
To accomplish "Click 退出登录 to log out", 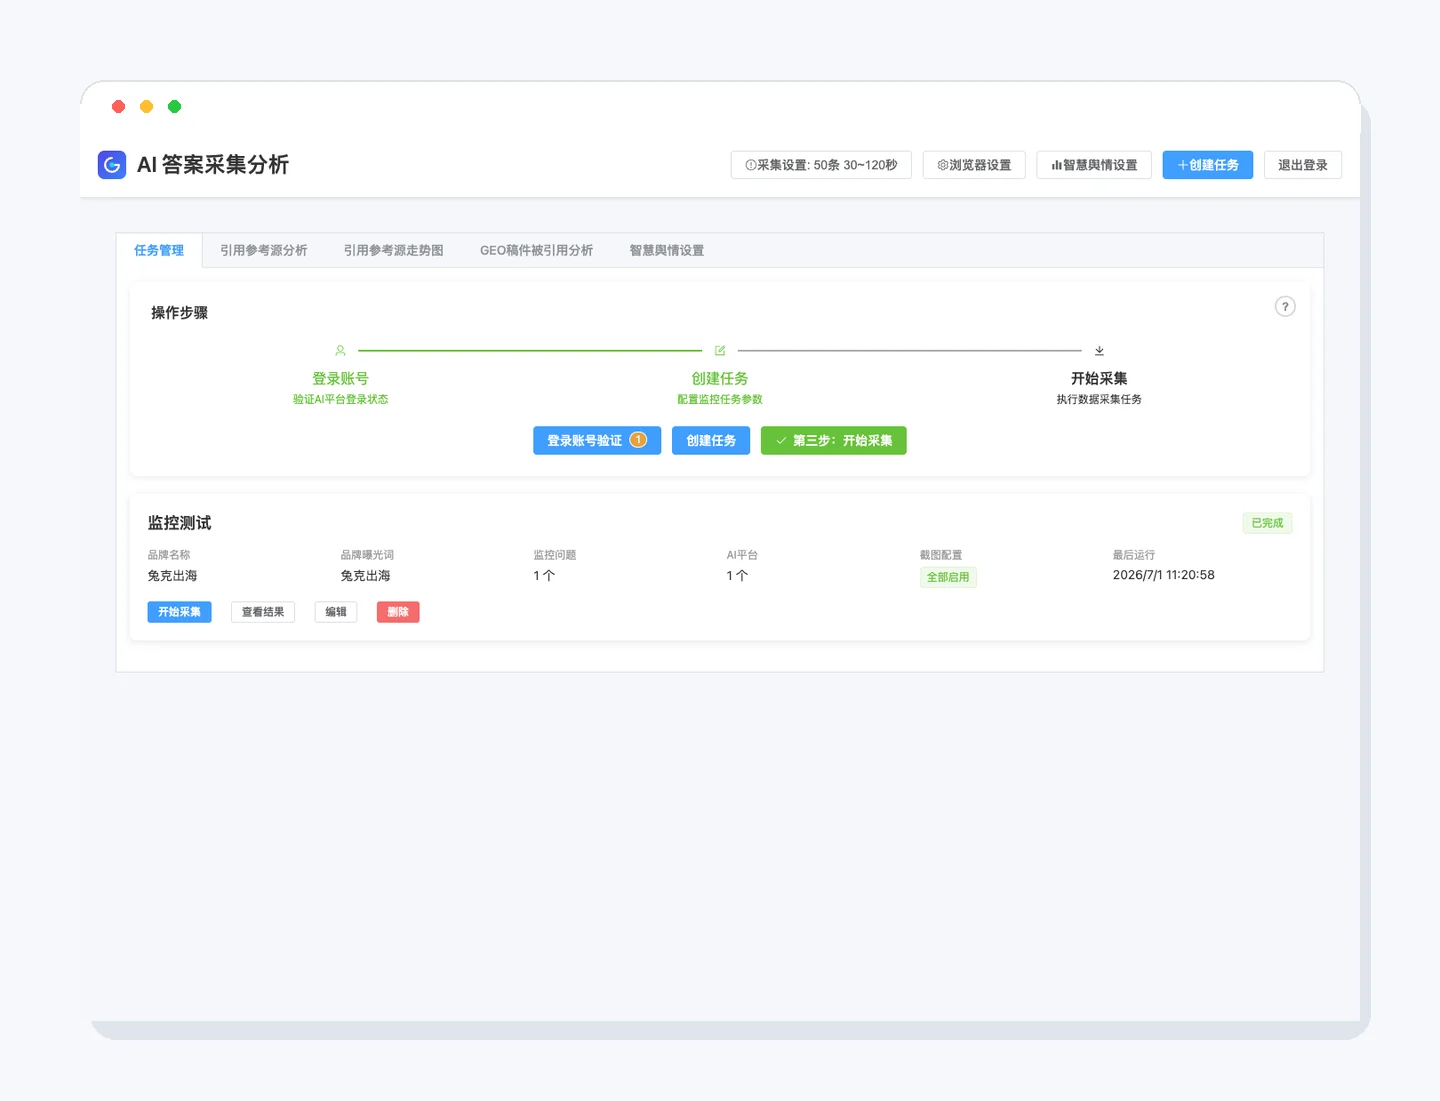I will tap(1303, 165).
